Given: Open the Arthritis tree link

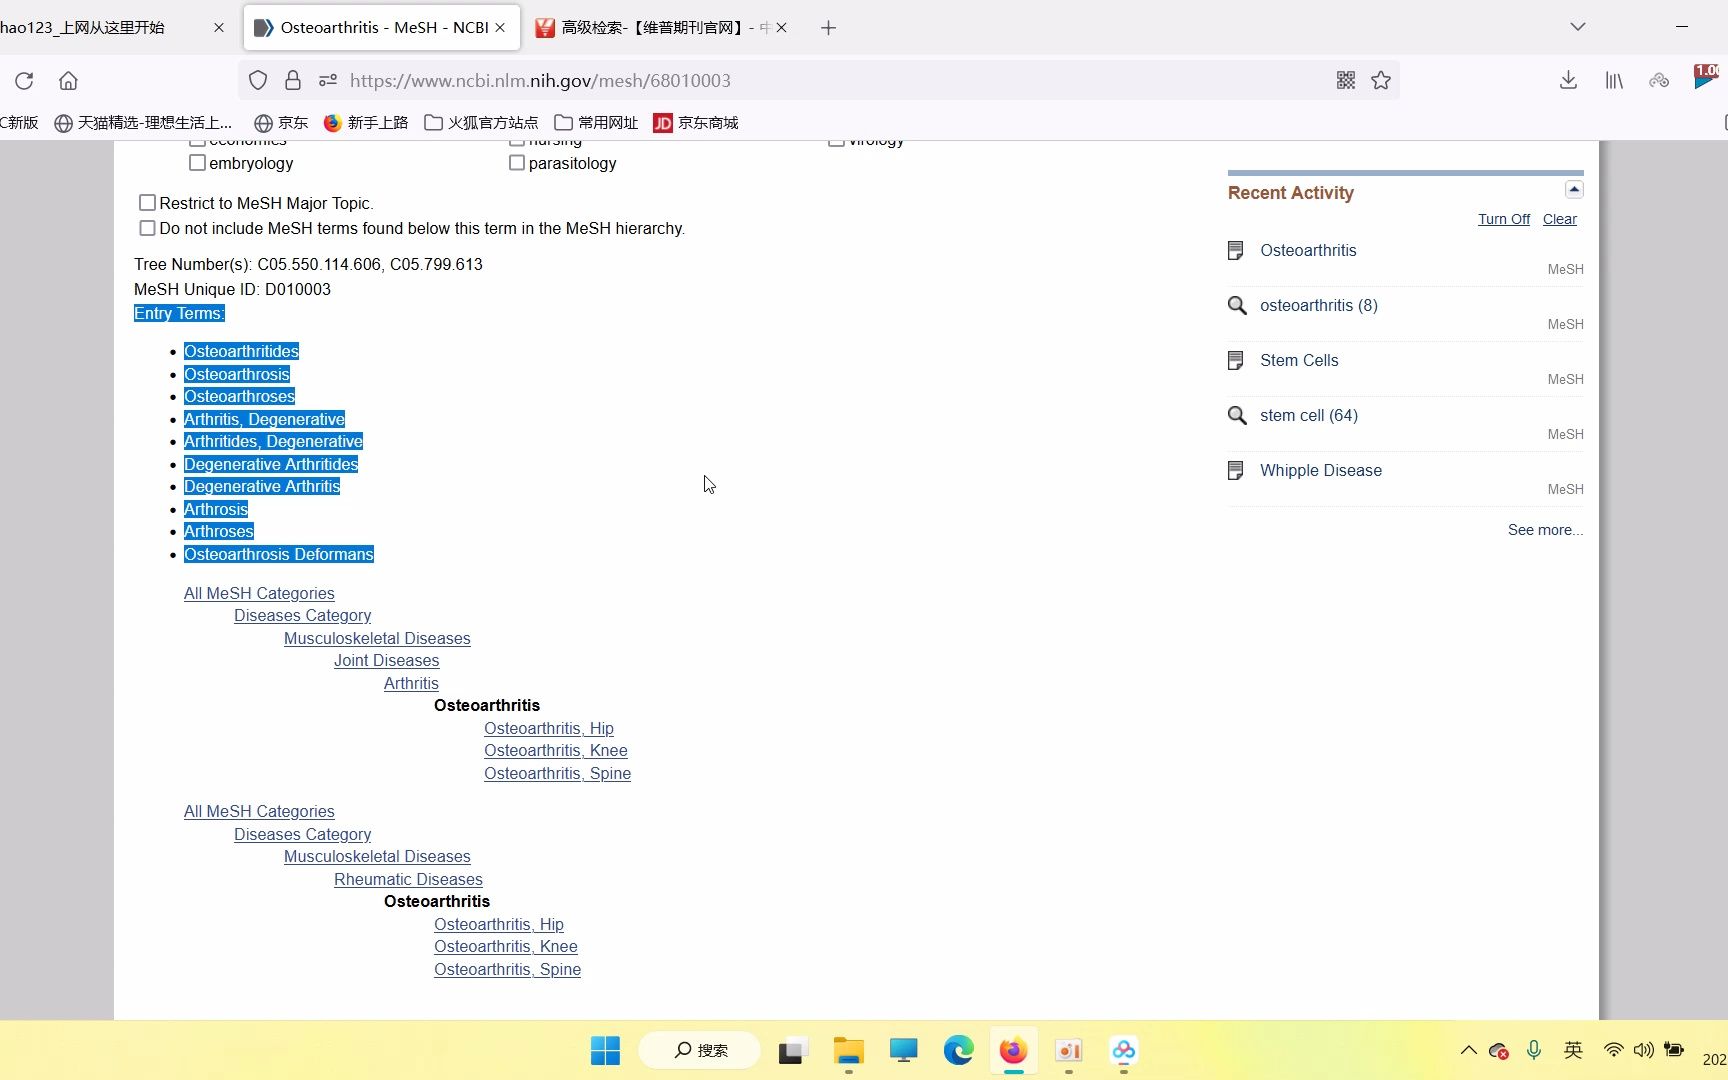Looking at the screenshot, I should [x=411, y=684].
